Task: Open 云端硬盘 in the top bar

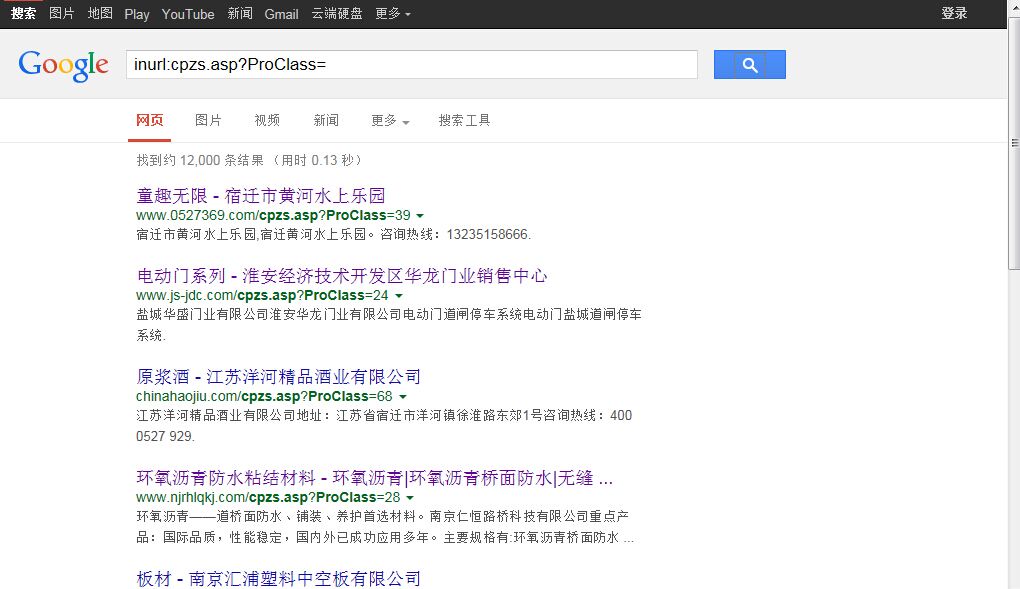Action: (337, 14)
